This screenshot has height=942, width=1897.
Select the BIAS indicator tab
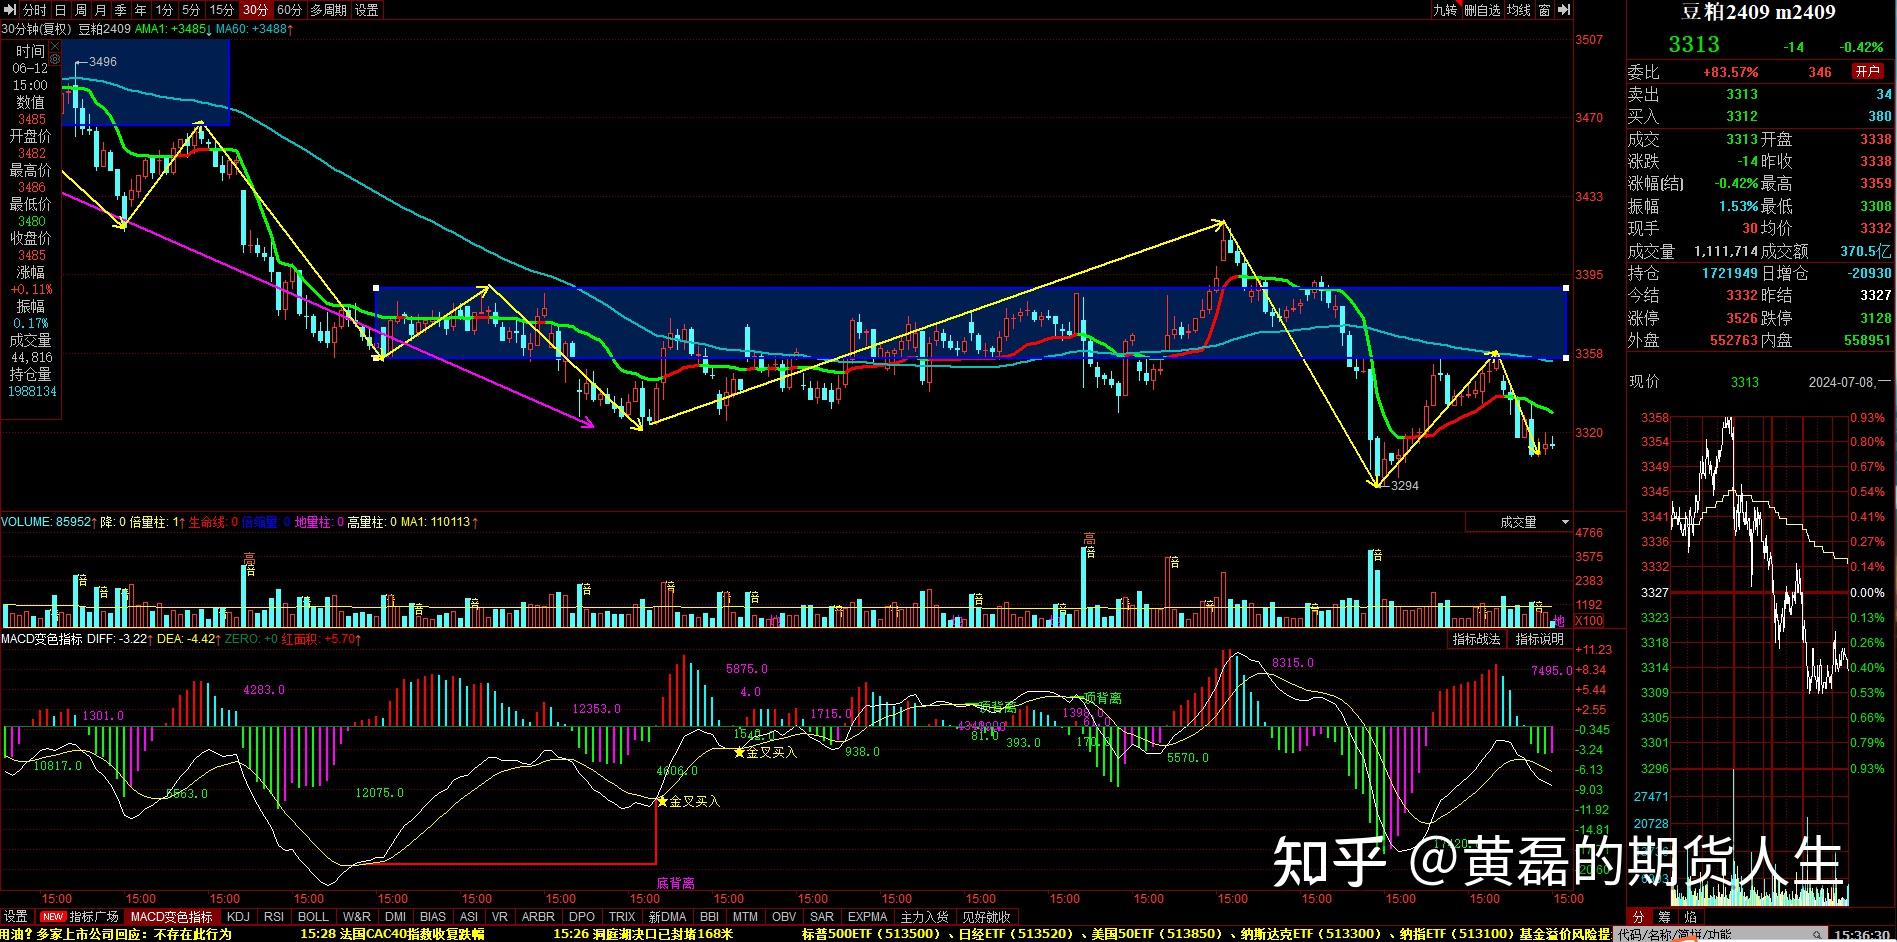[433, 916]
